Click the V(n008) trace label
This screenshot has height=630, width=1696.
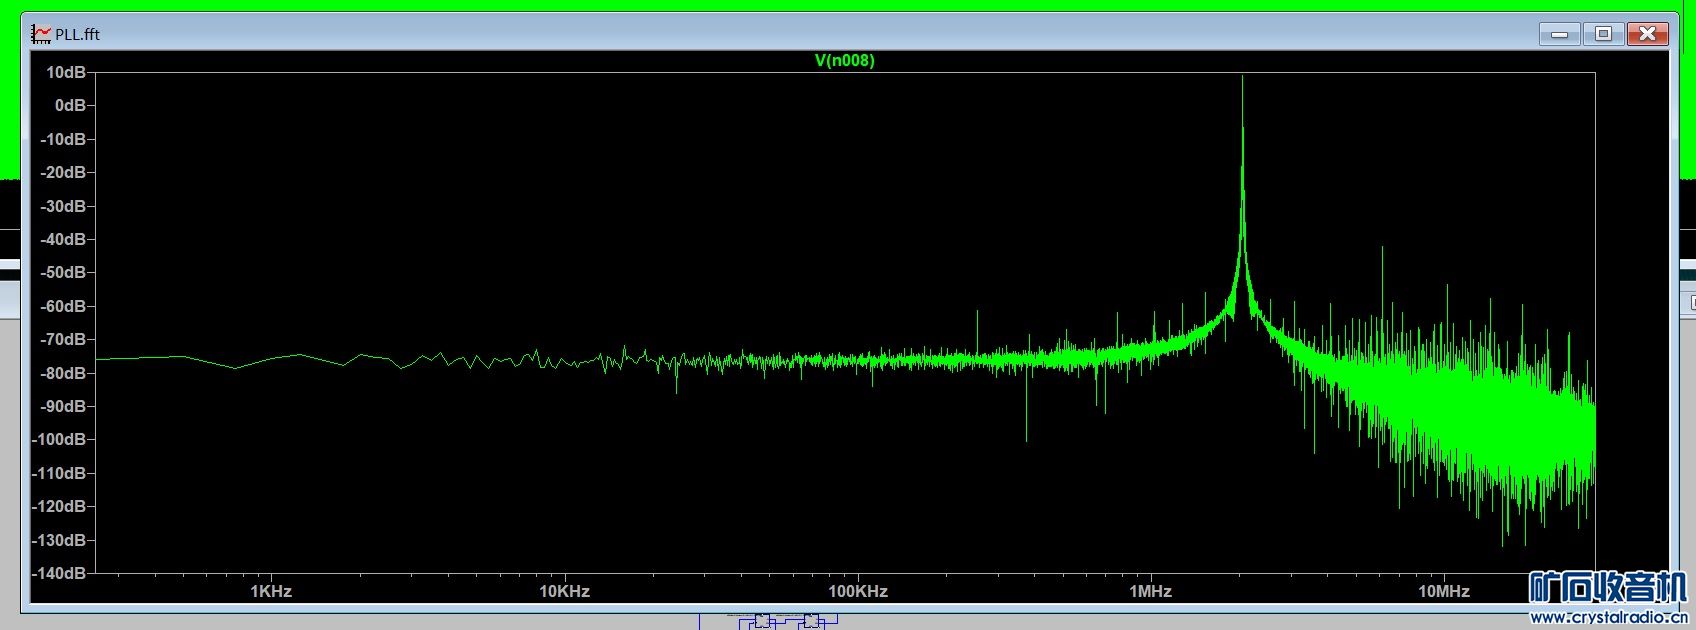coord(844,60)
